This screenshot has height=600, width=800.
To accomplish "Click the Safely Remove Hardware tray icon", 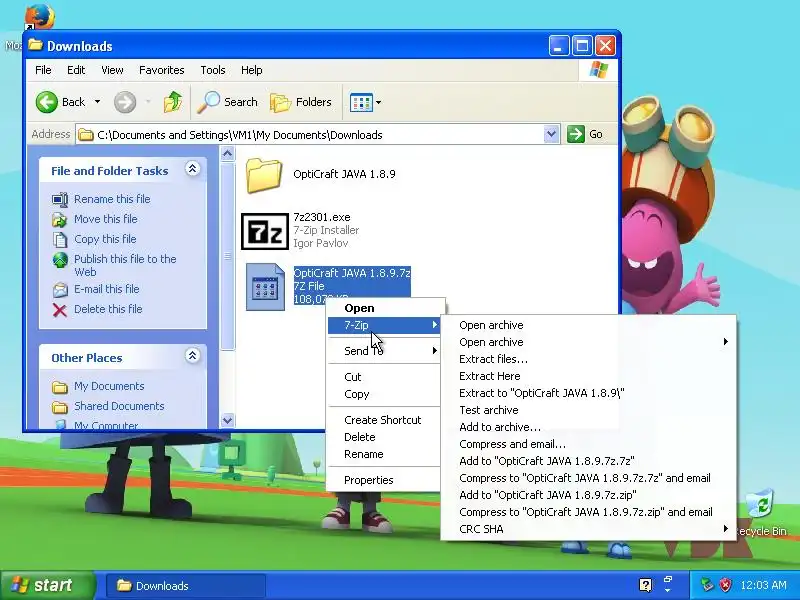I will [x=707, y=585].
